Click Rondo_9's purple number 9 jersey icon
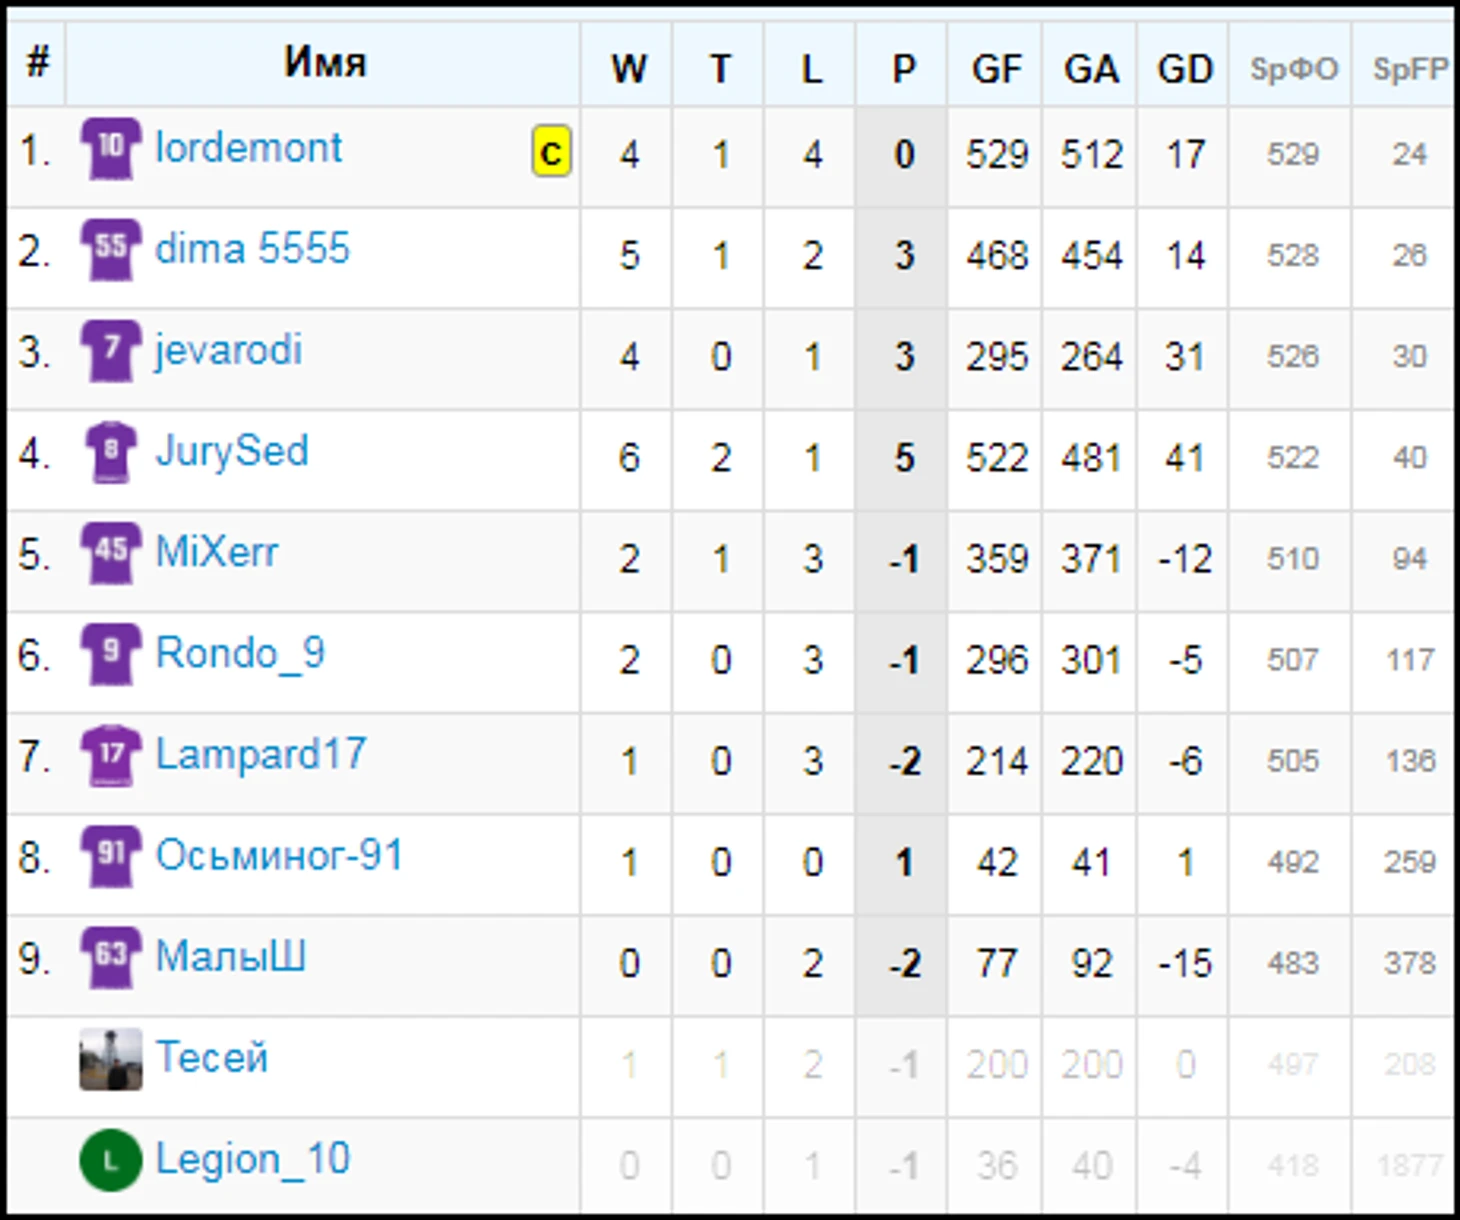1460x1220 pixels. pos(110,654)
